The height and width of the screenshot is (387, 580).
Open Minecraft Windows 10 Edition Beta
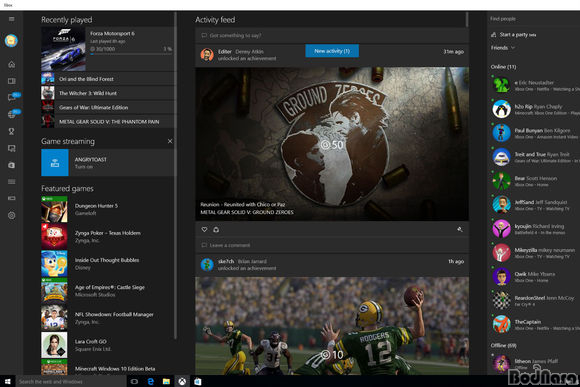tap(107, 367)
